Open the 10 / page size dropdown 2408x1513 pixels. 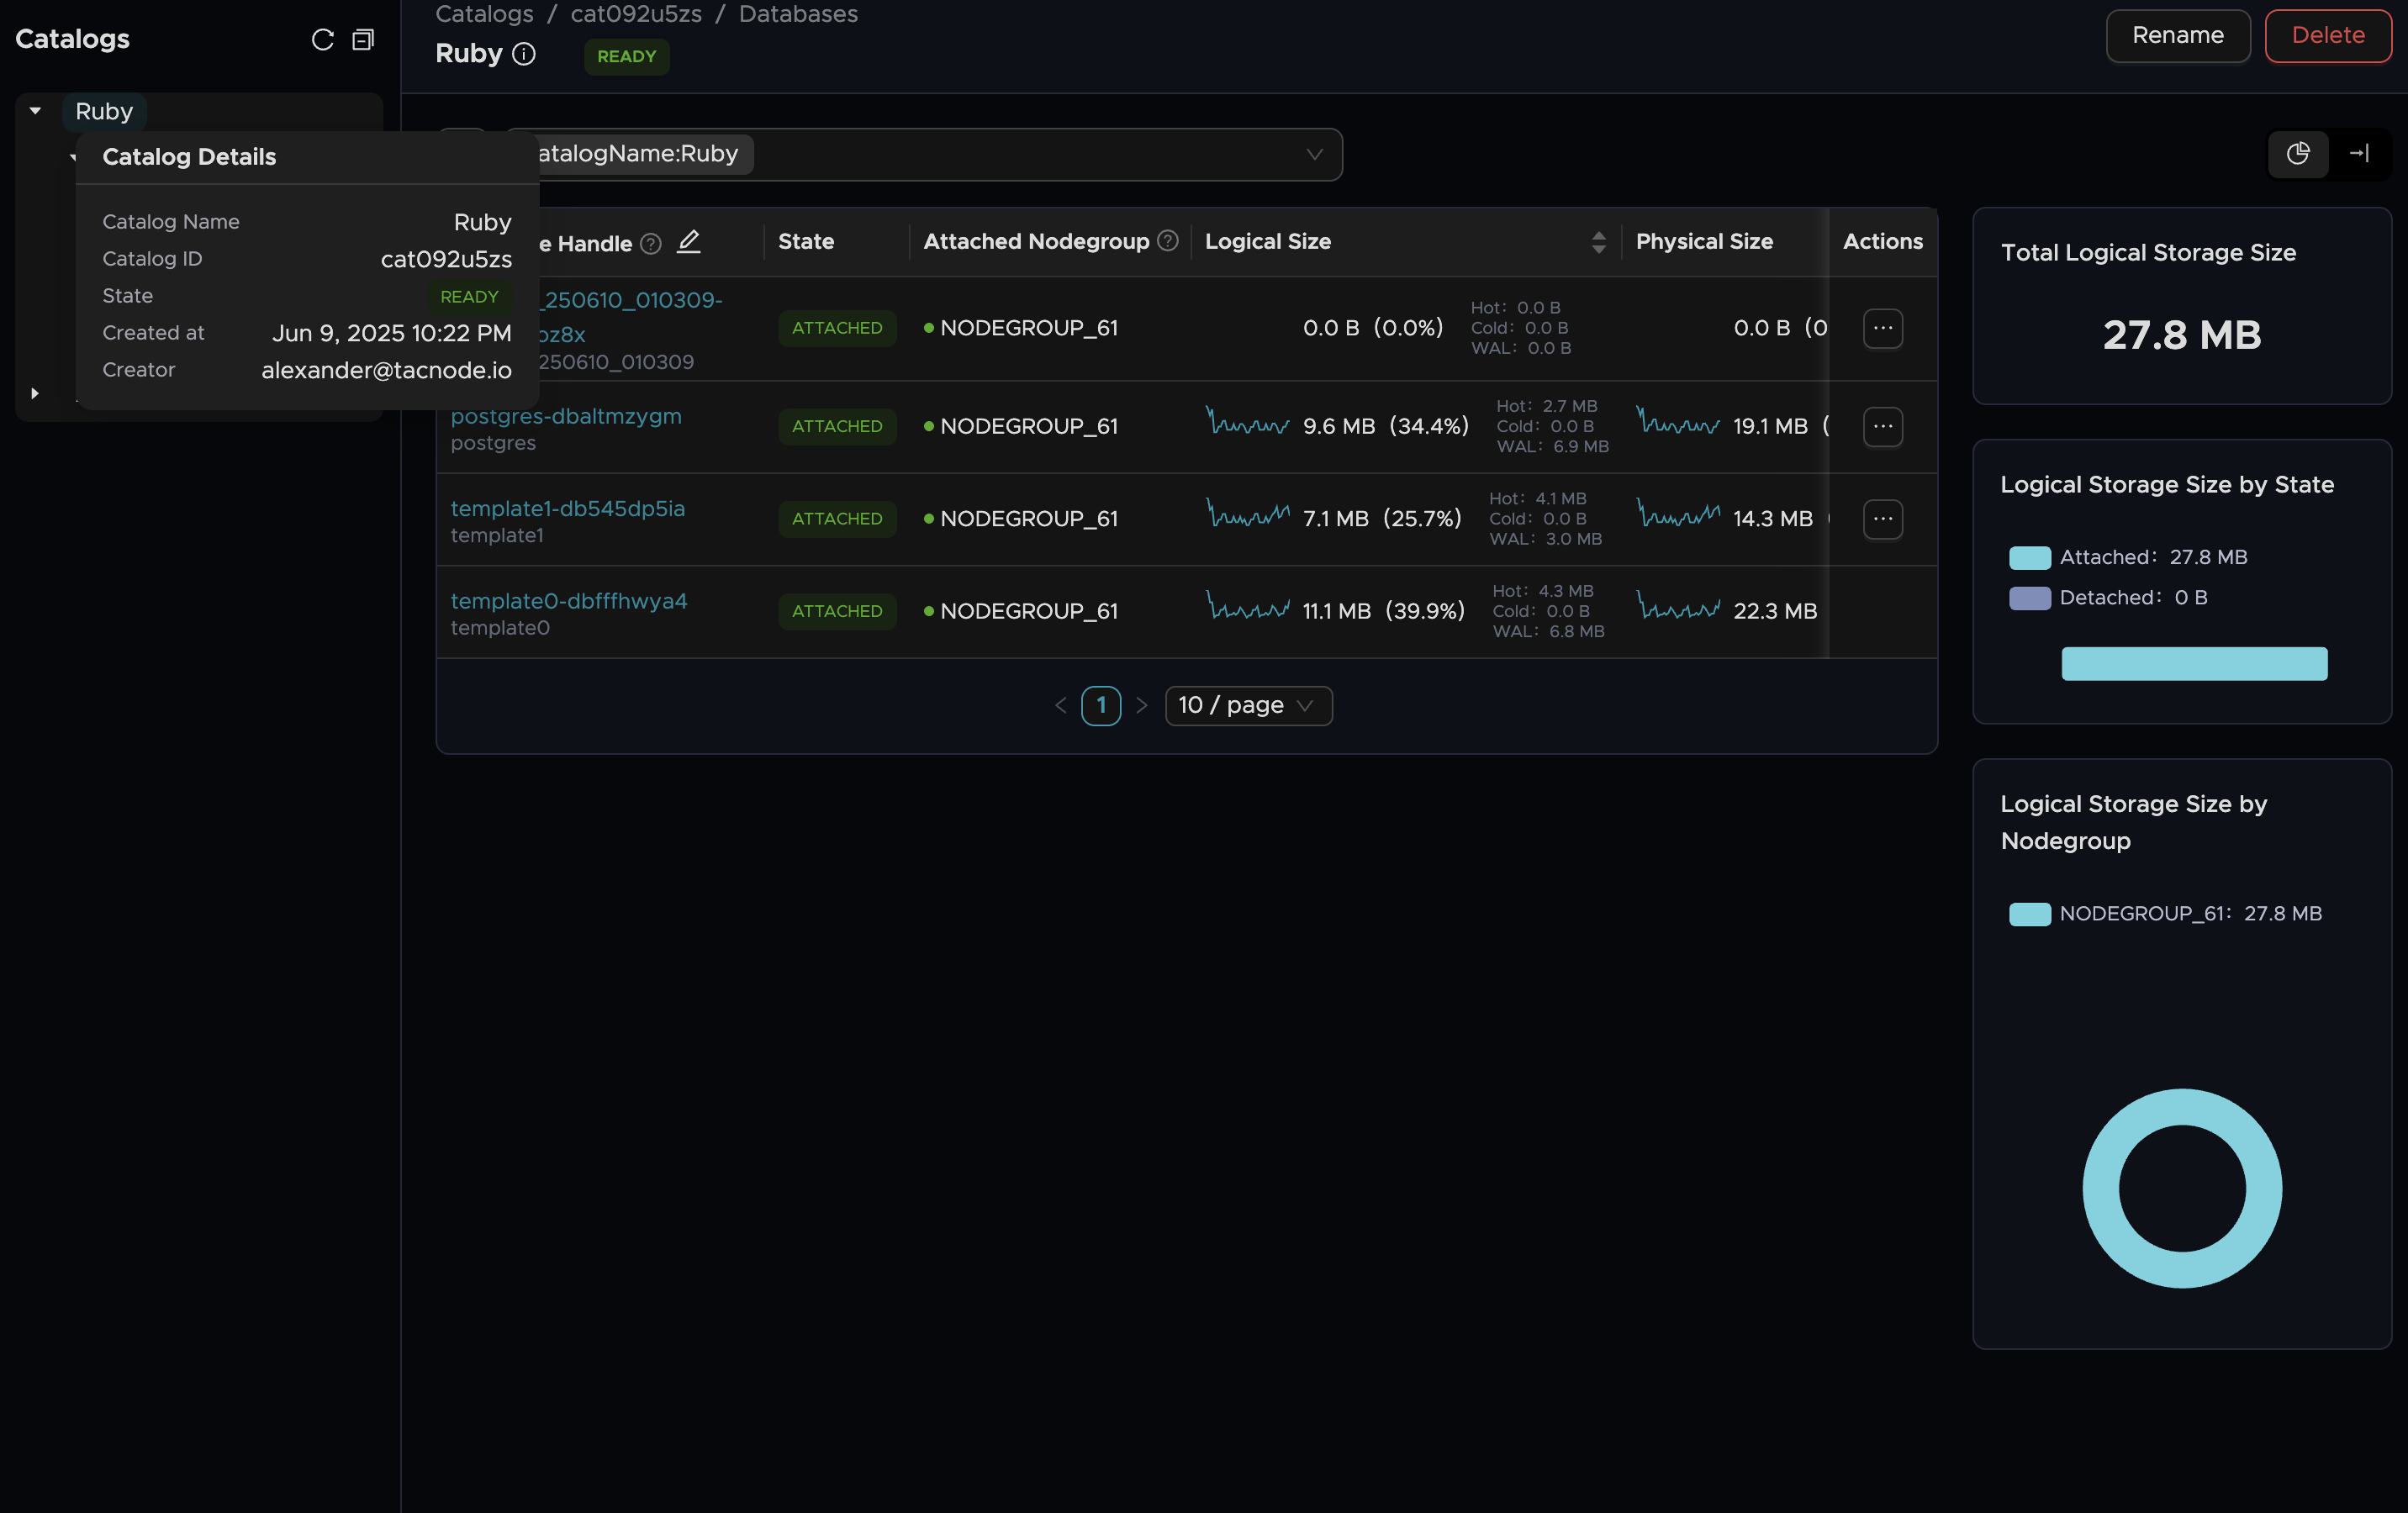point(1247,705)
